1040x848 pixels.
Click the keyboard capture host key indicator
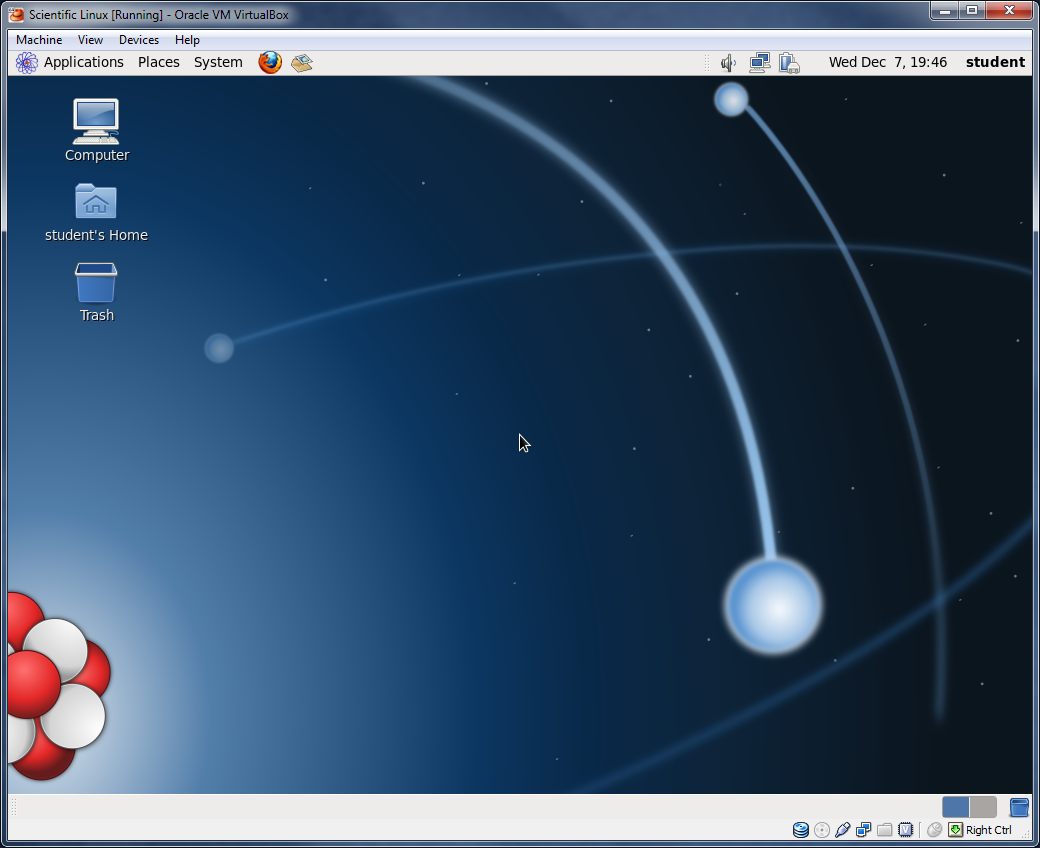(x=955, y=830)
